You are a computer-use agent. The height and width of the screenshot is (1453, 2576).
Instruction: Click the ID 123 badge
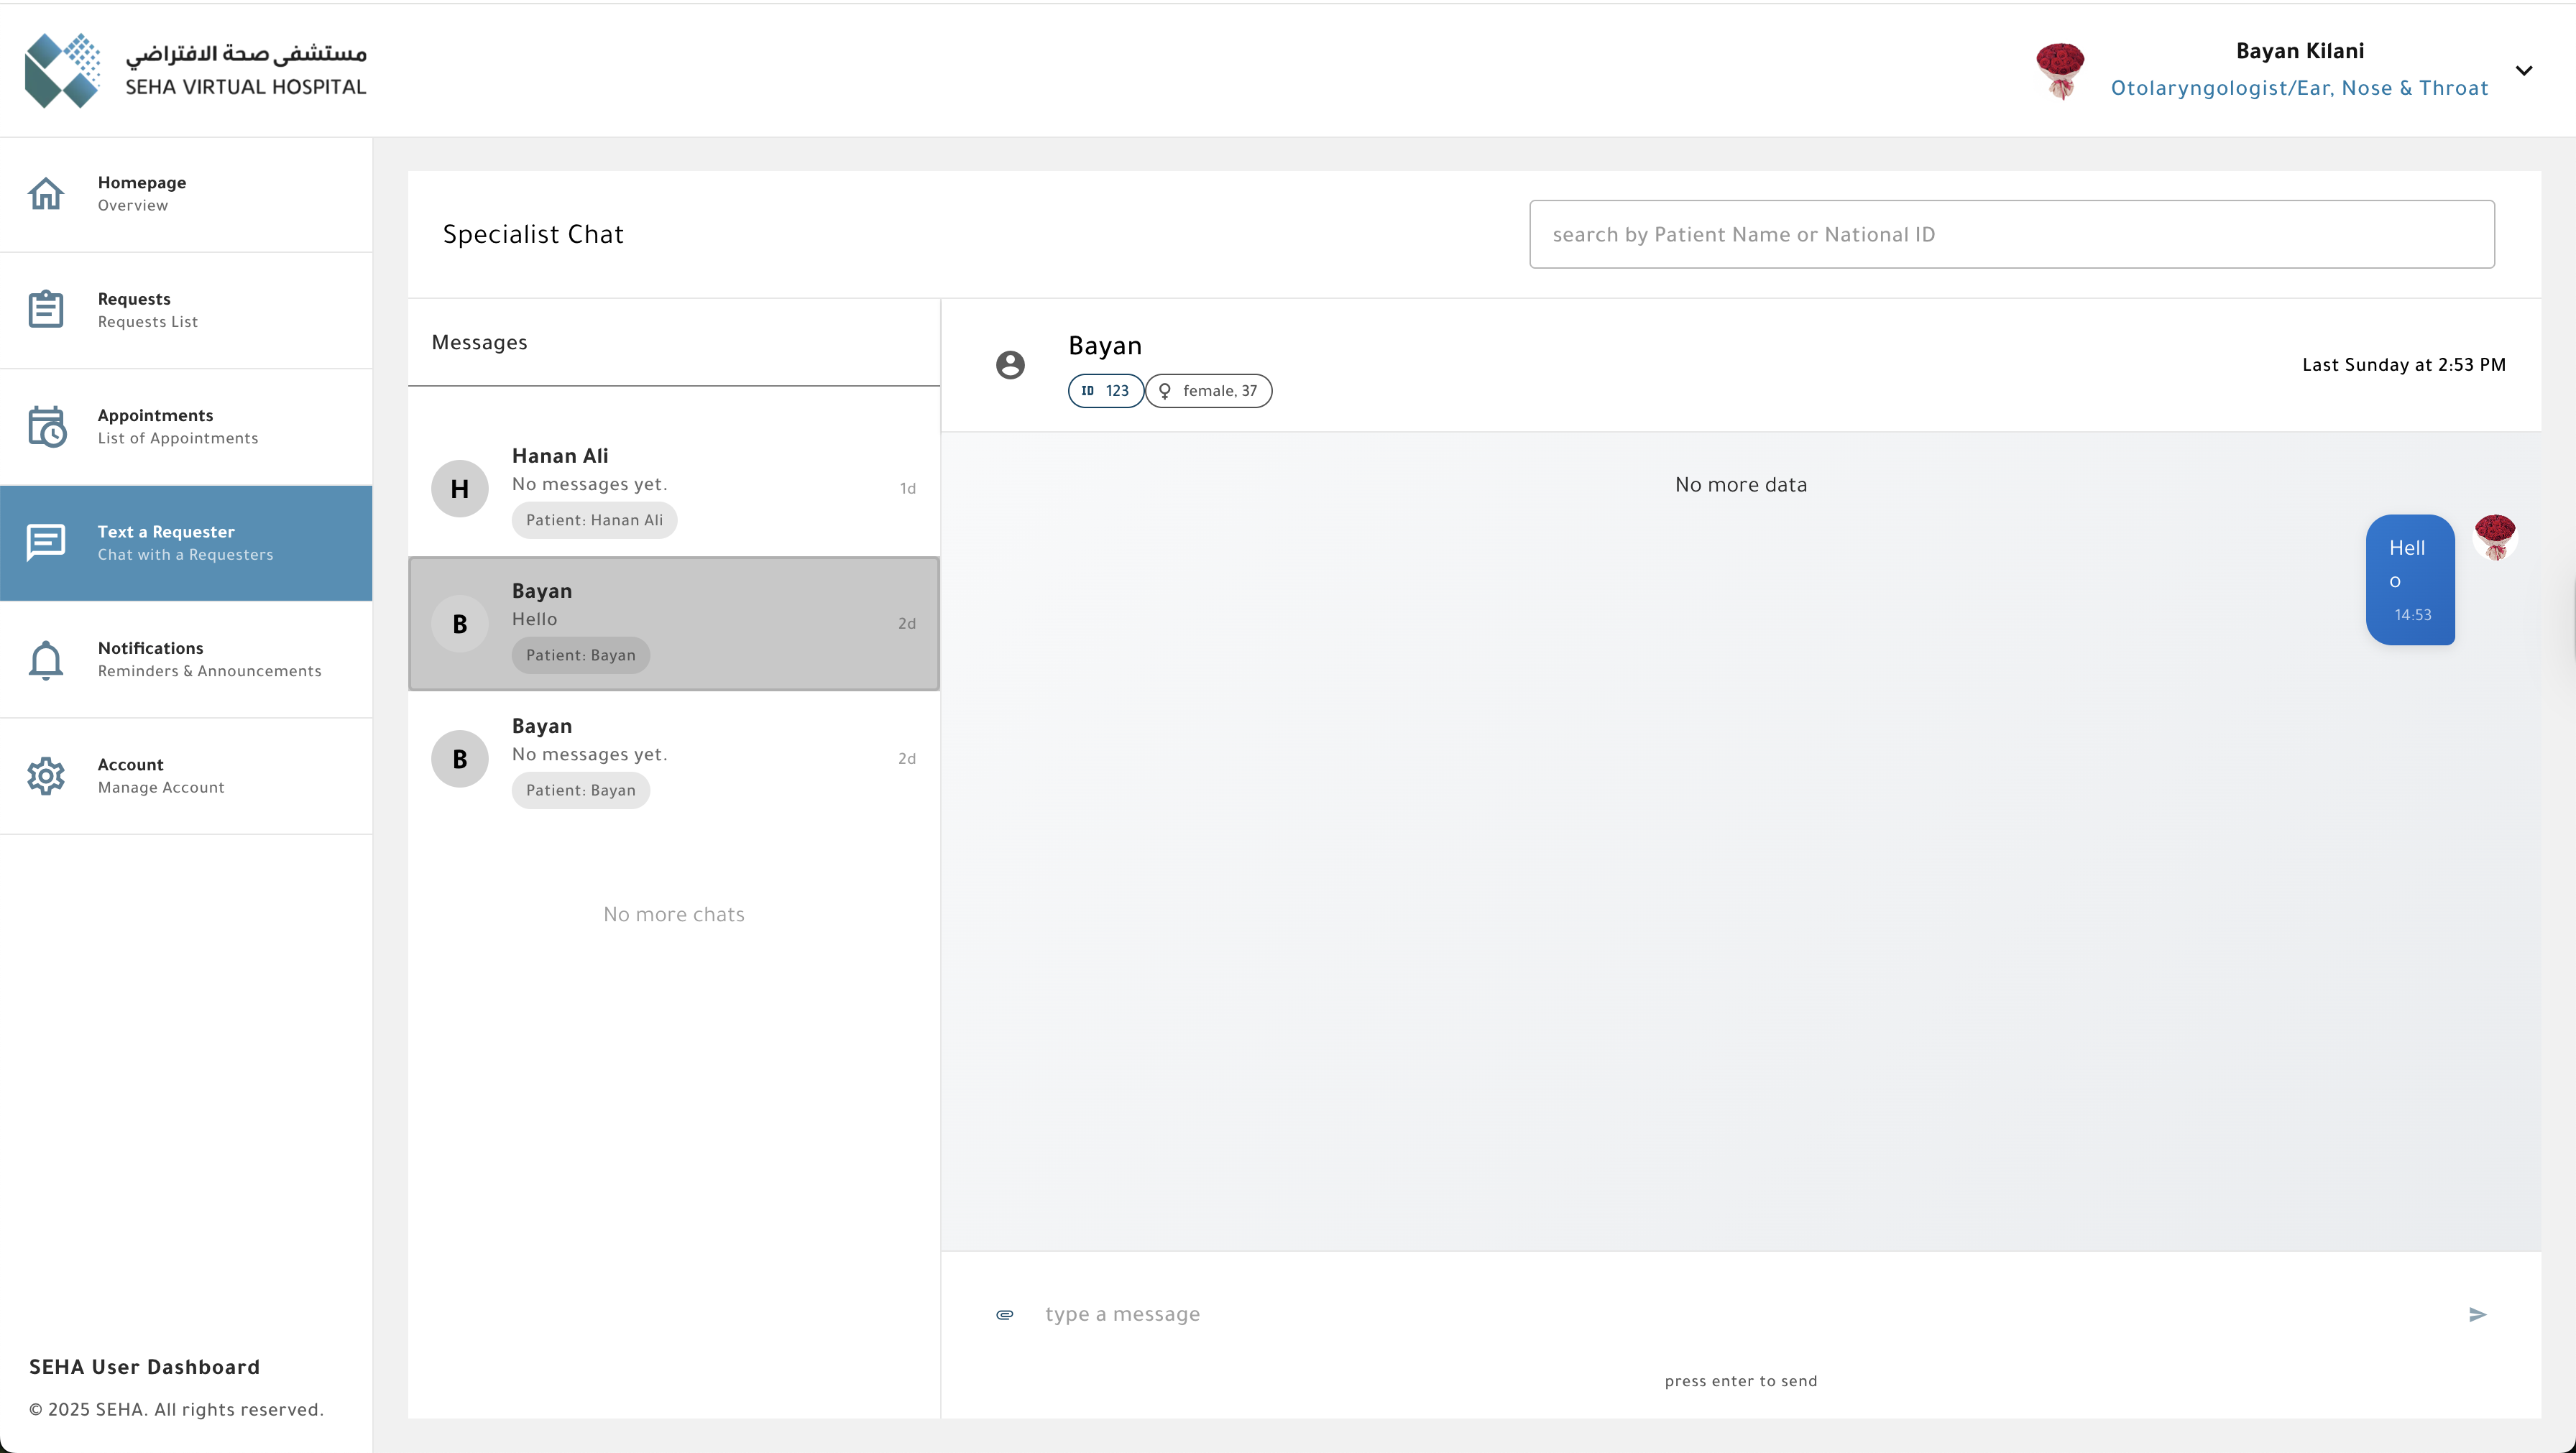point(1105,391)
